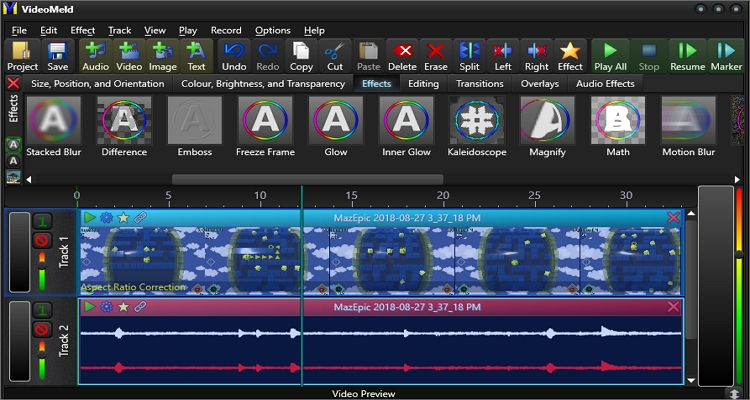Select the Freeze Frame effect

point(265,126)
